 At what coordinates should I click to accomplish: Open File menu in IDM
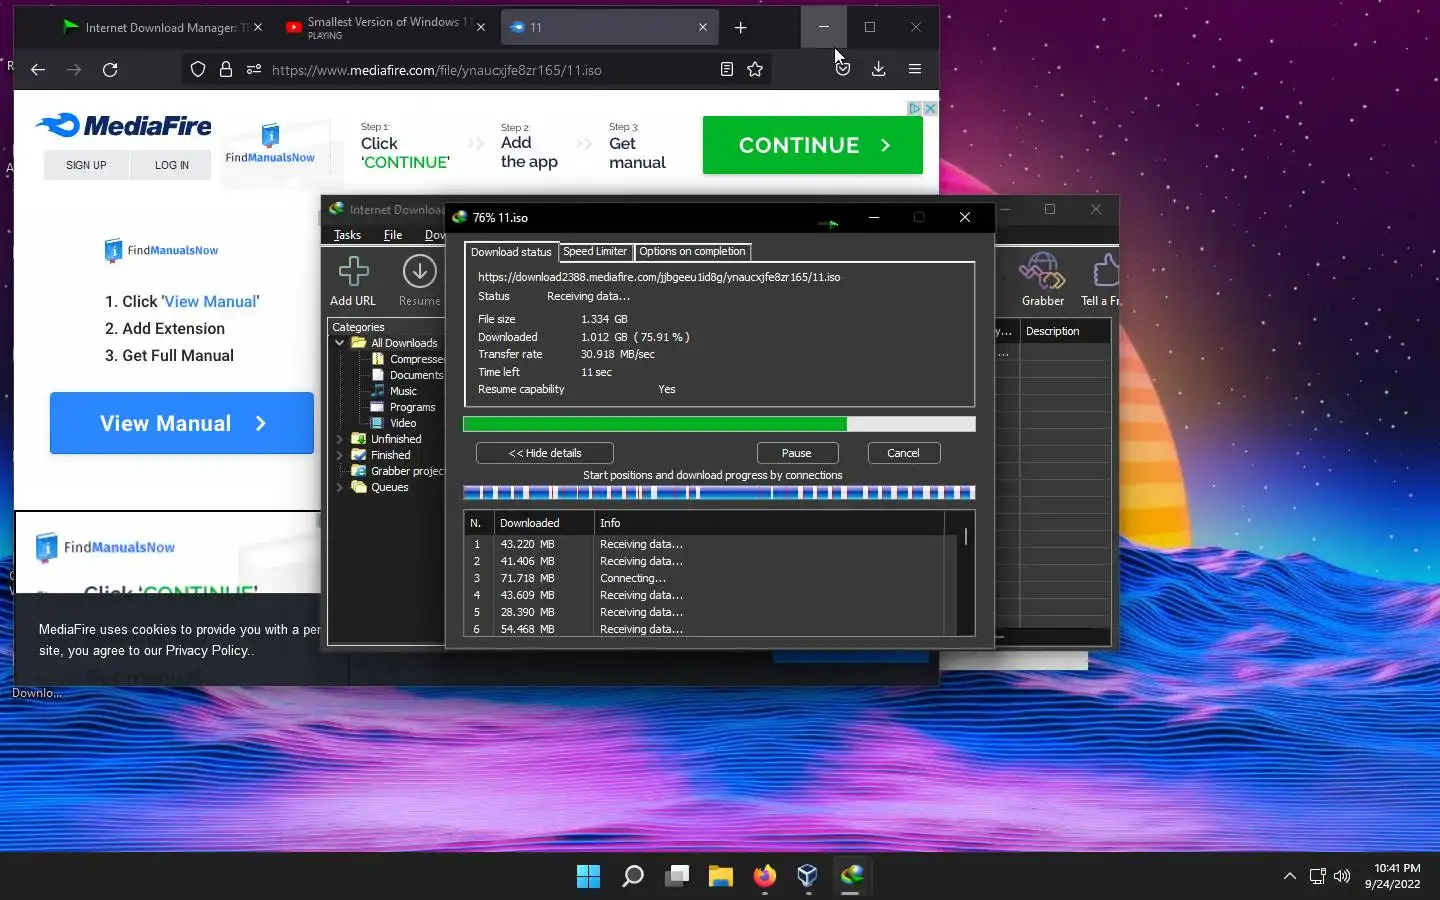point(393,235)
